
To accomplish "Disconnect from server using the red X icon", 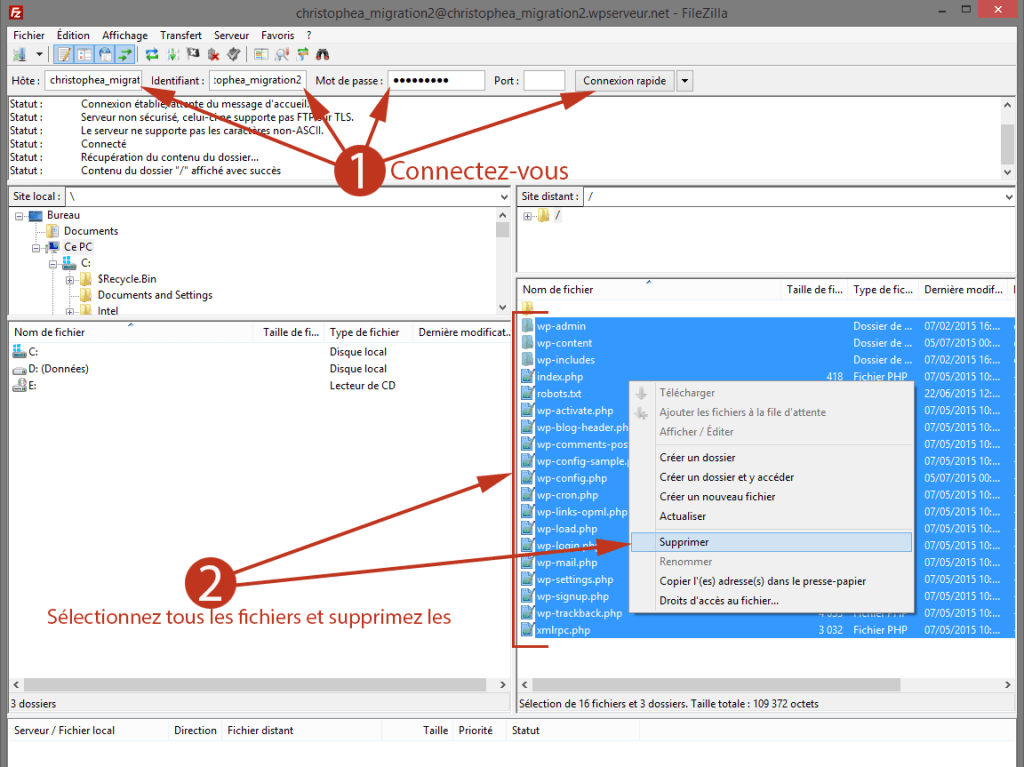I will tap(214, 55).
